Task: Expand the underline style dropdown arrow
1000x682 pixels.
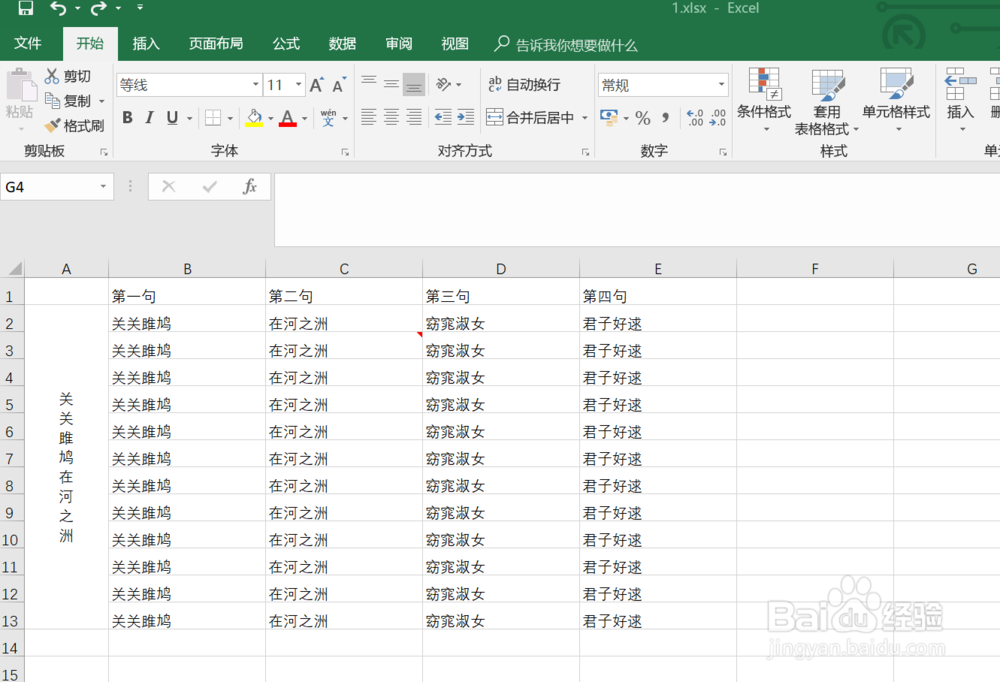Action: pyautogui.click(x=189, y=118)
